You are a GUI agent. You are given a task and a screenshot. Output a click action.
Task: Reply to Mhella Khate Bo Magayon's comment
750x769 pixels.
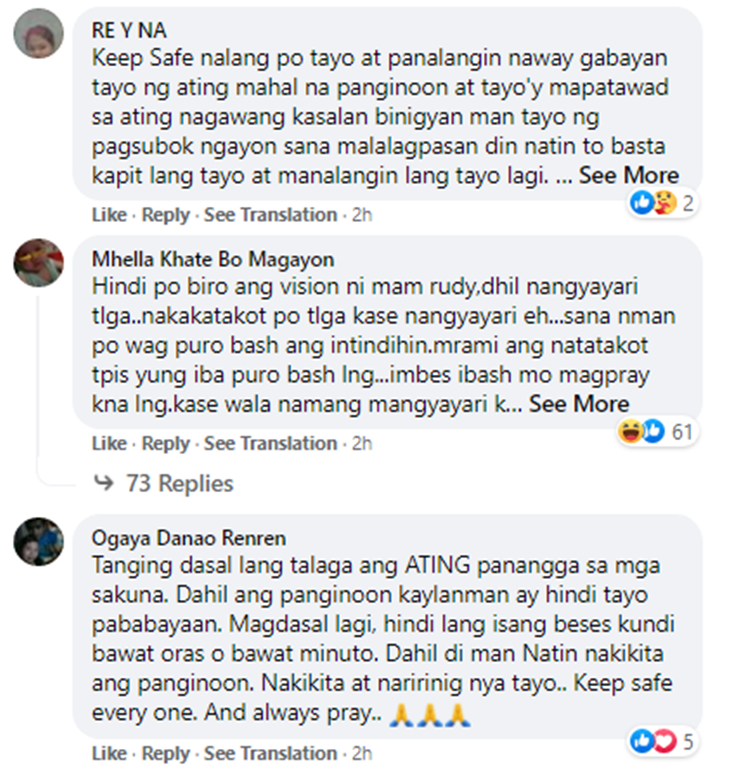[x=166, y=443]
